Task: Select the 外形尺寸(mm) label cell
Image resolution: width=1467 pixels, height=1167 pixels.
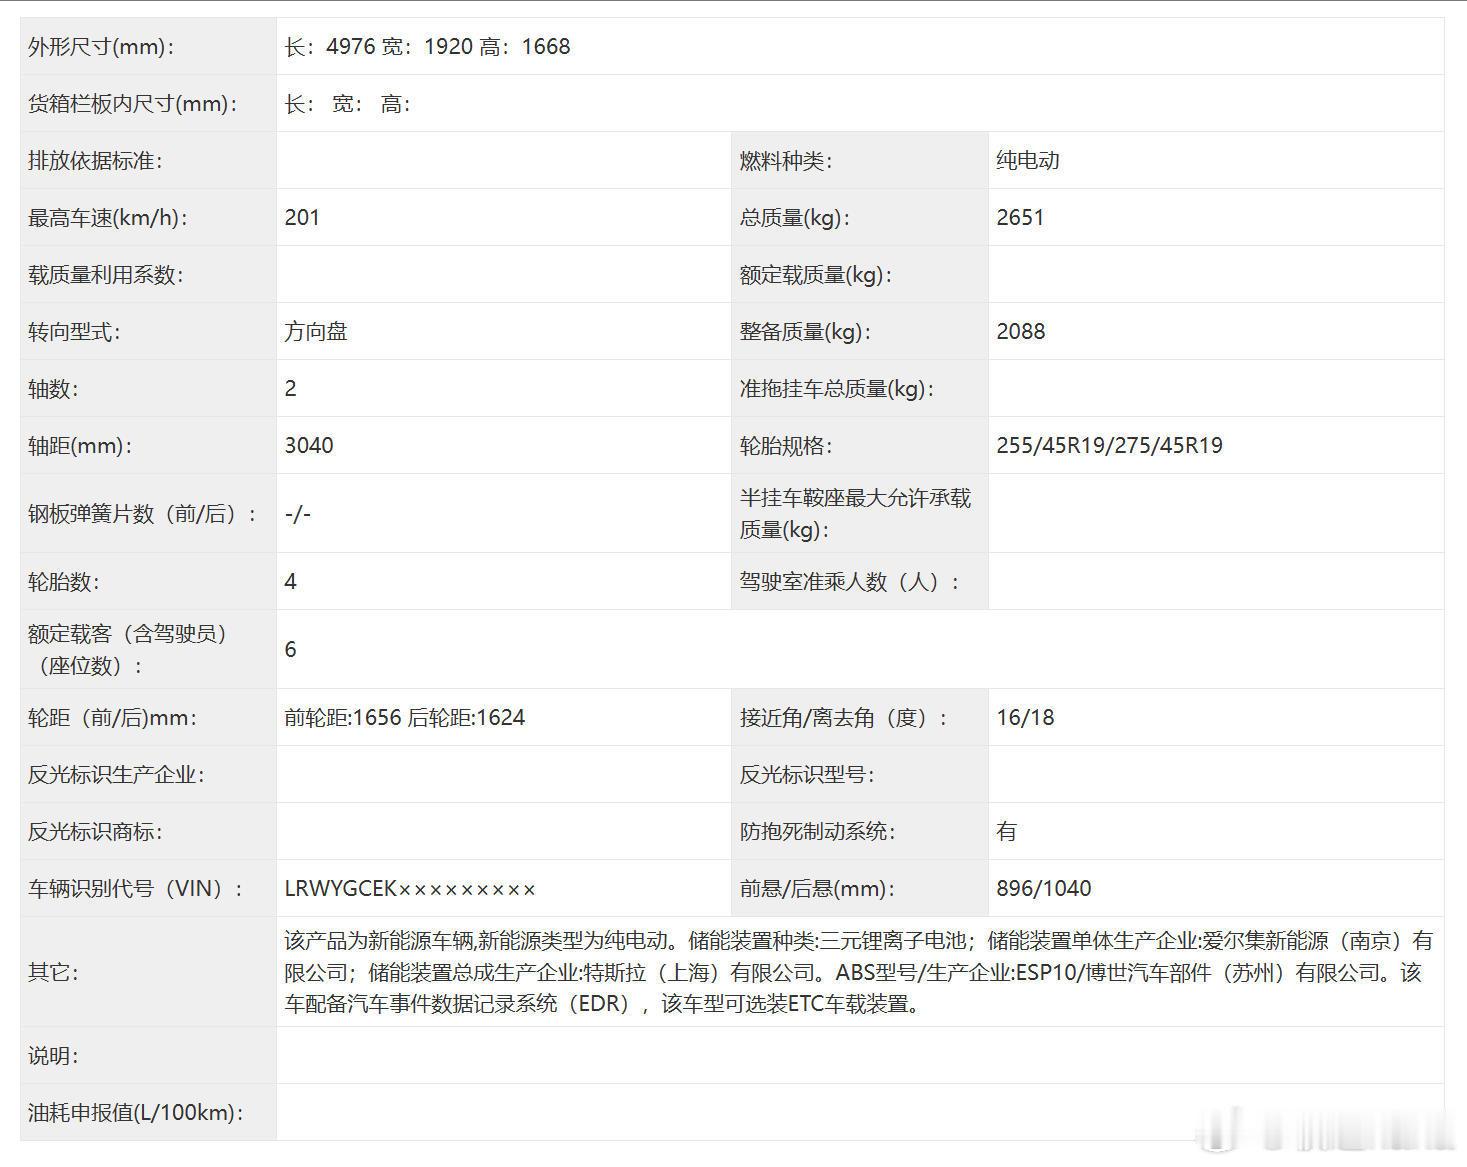Action: tap(148, 46)
